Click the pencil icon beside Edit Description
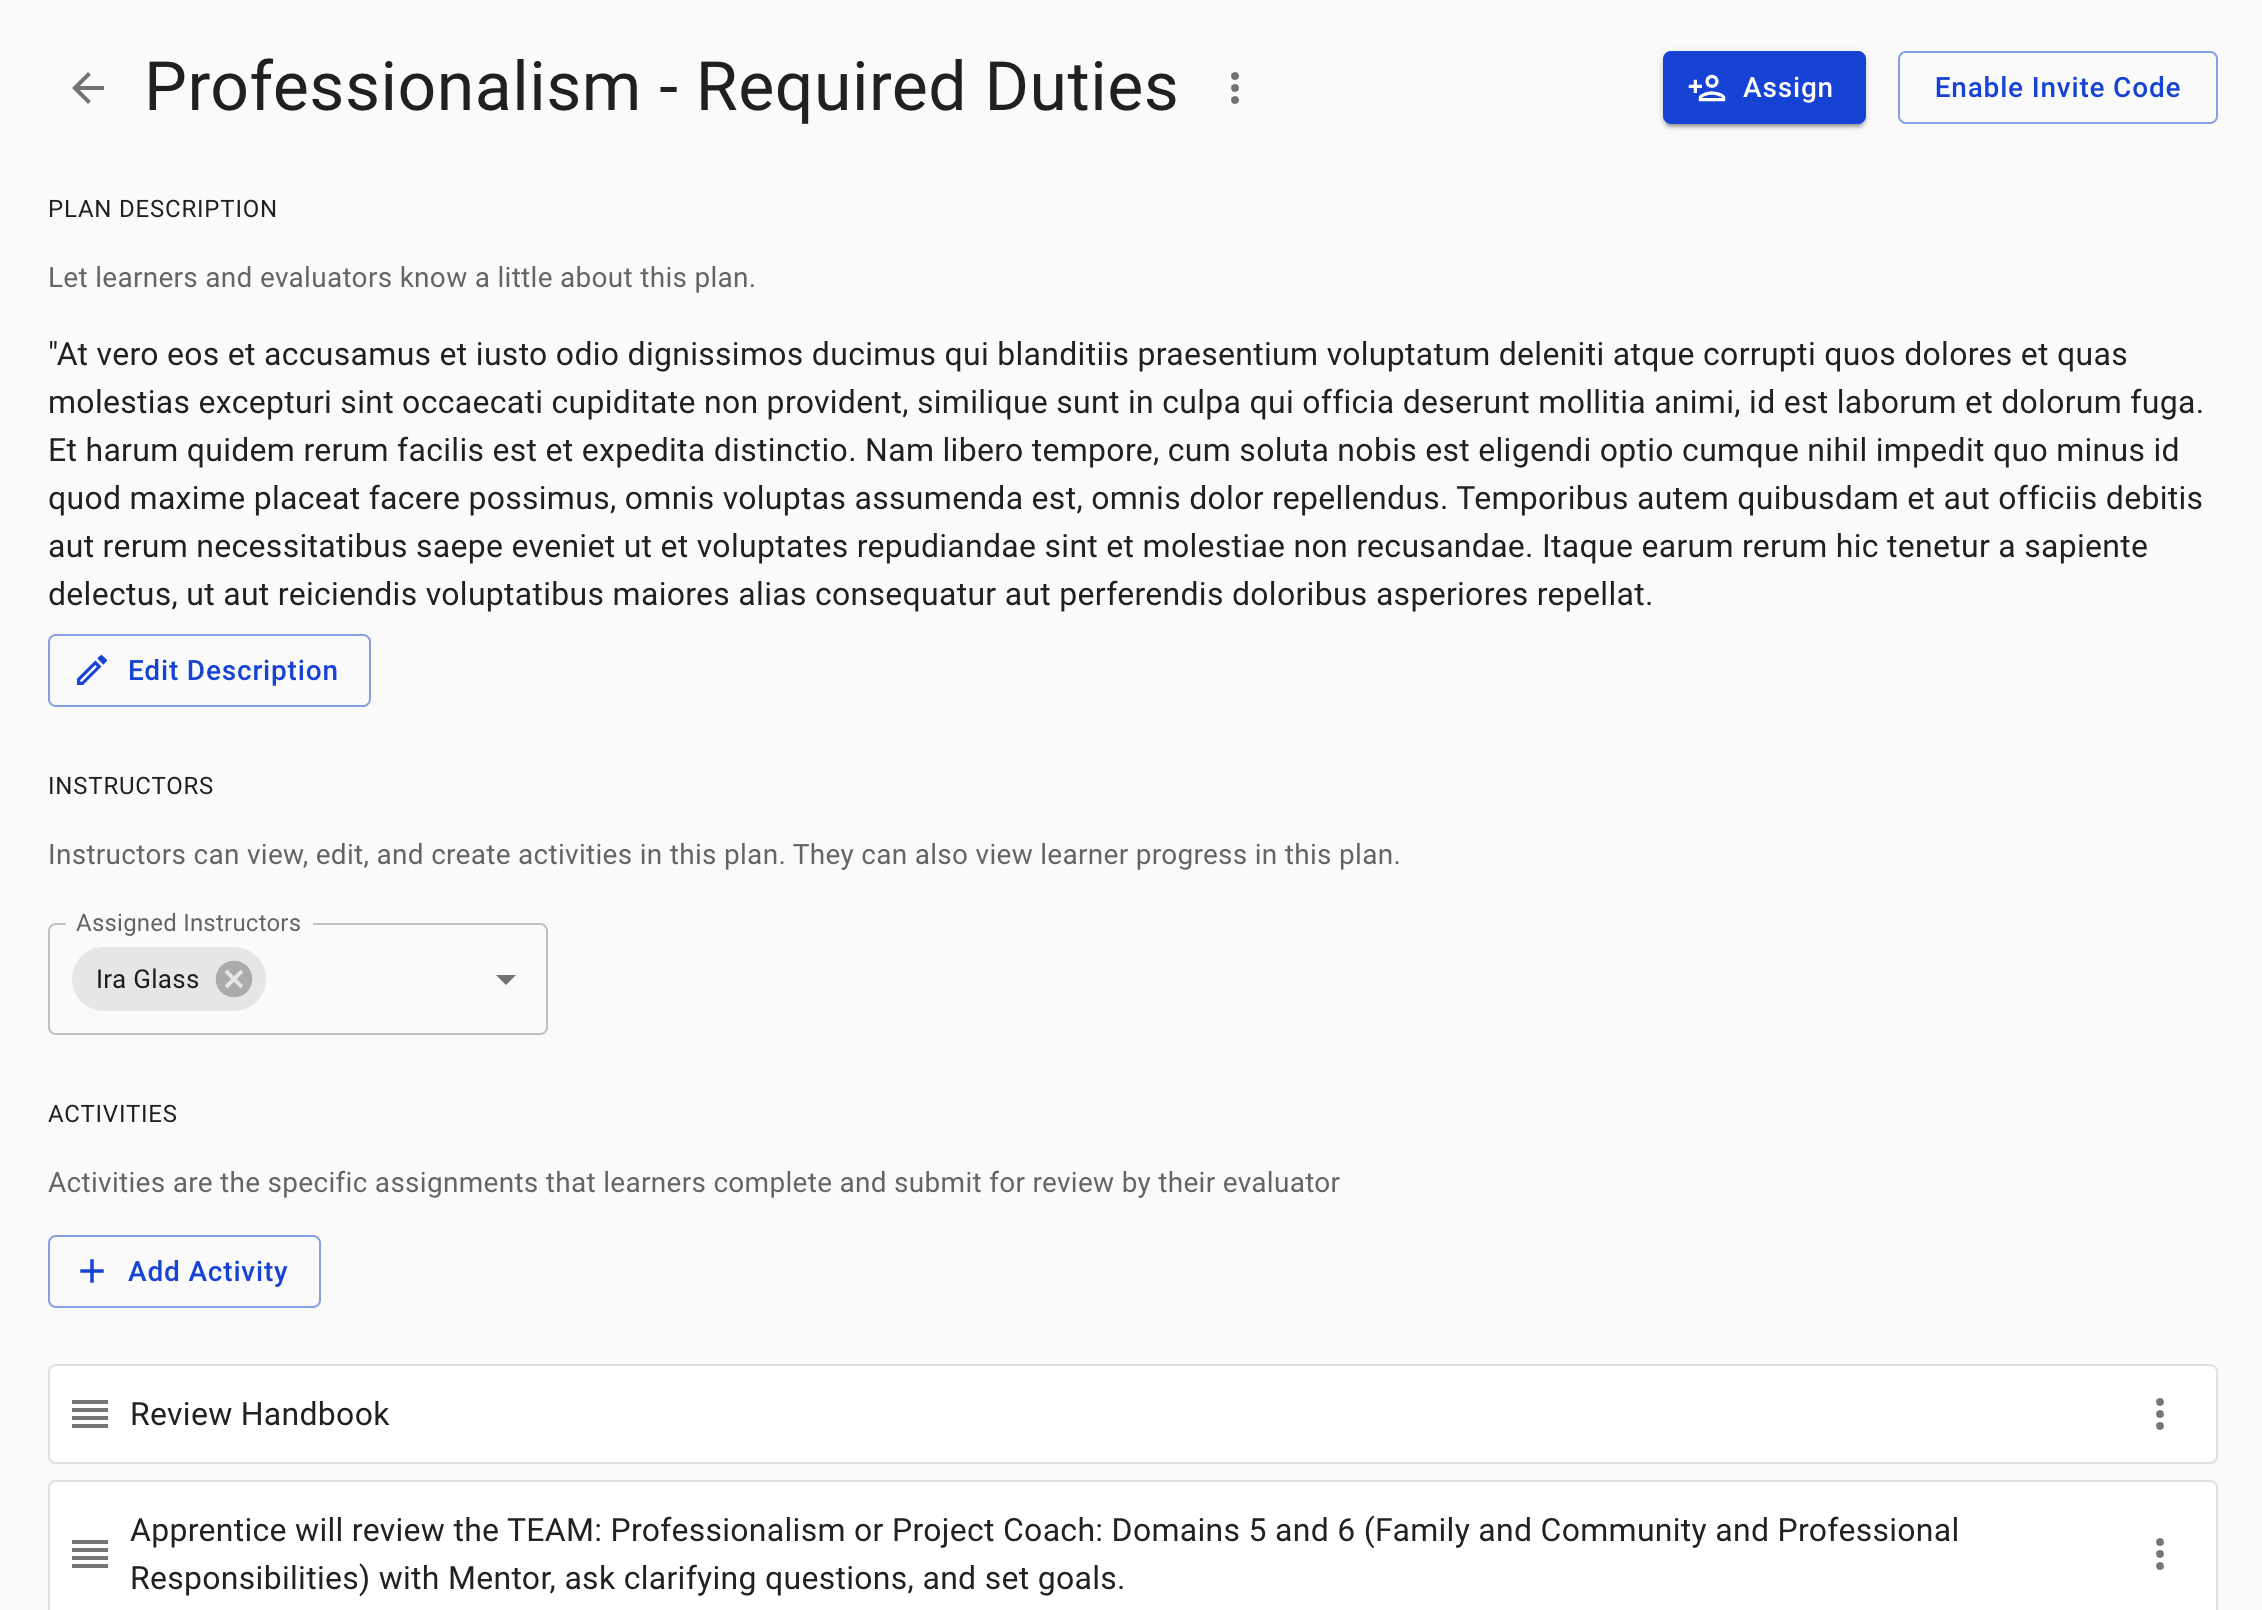Screen dimensions: 2262x1610 [92, 670]
